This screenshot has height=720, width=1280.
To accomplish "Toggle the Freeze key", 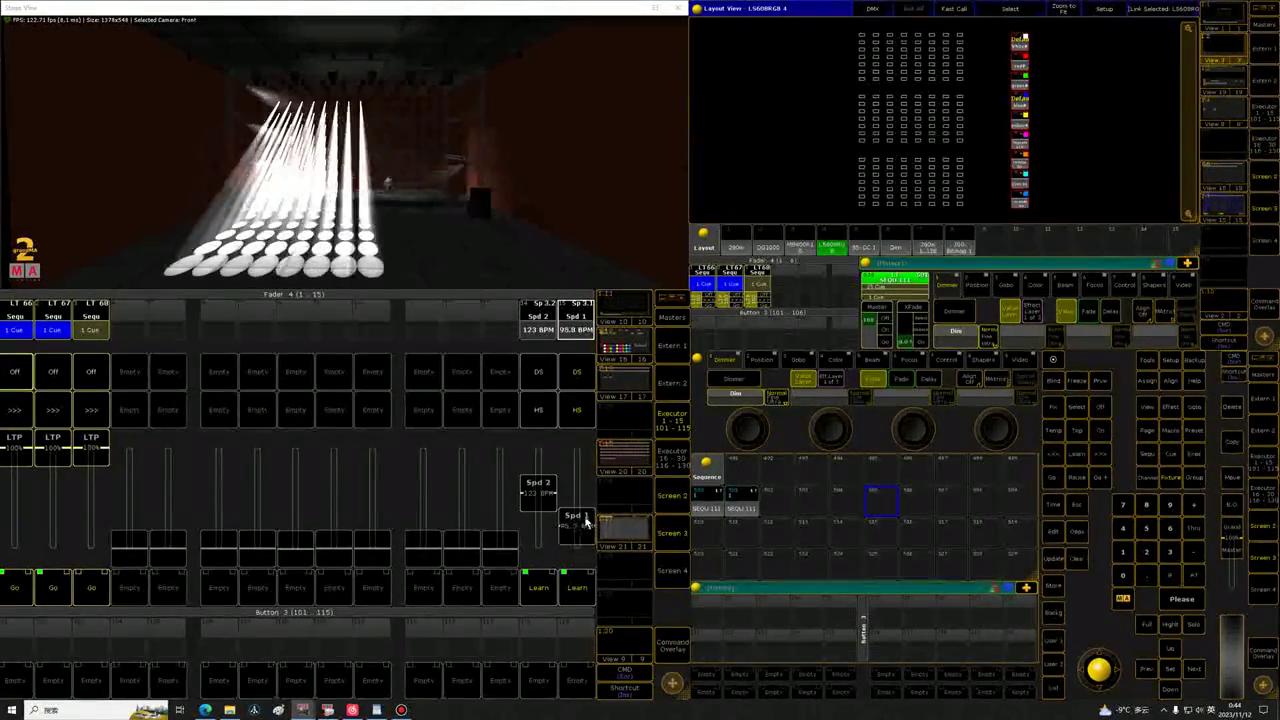I will (1076, 381).
